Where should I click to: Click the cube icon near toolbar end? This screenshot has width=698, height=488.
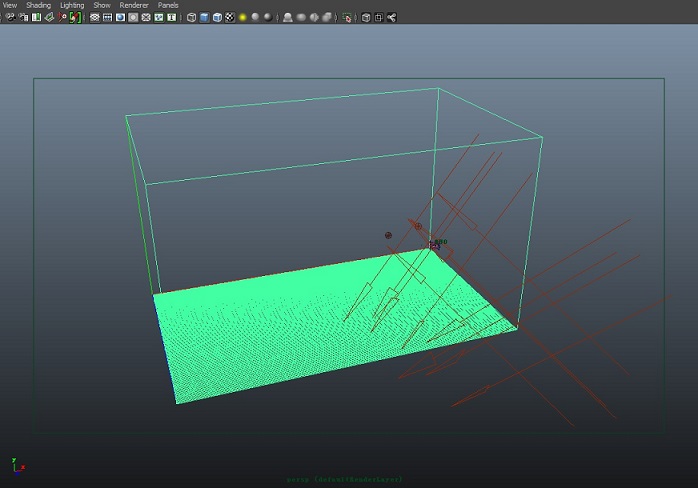coord(366,17)
